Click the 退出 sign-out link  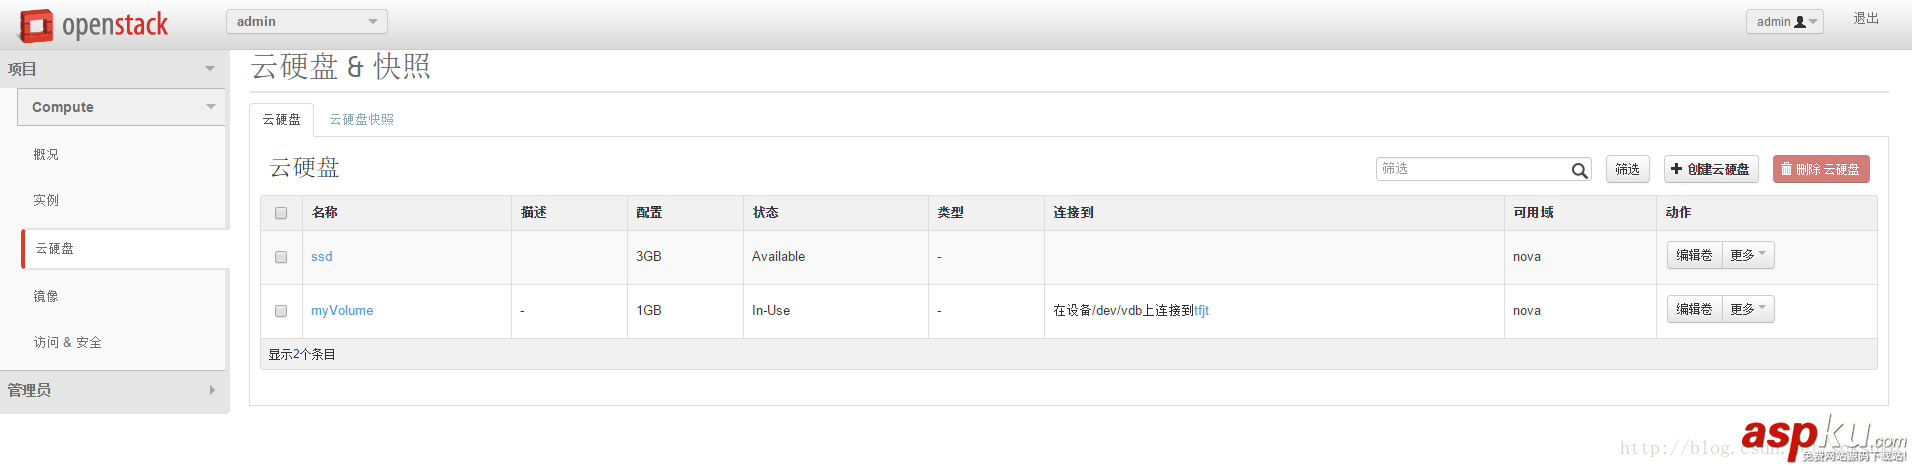click(1865, 19)
